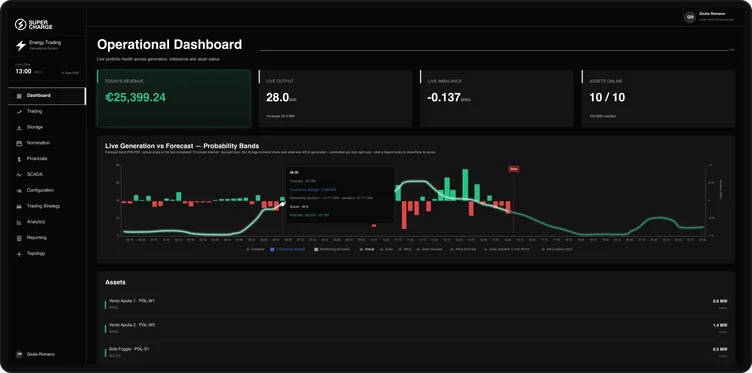Click the -0.137 imbalance value

pyautogui.click(x=443, y=98)
